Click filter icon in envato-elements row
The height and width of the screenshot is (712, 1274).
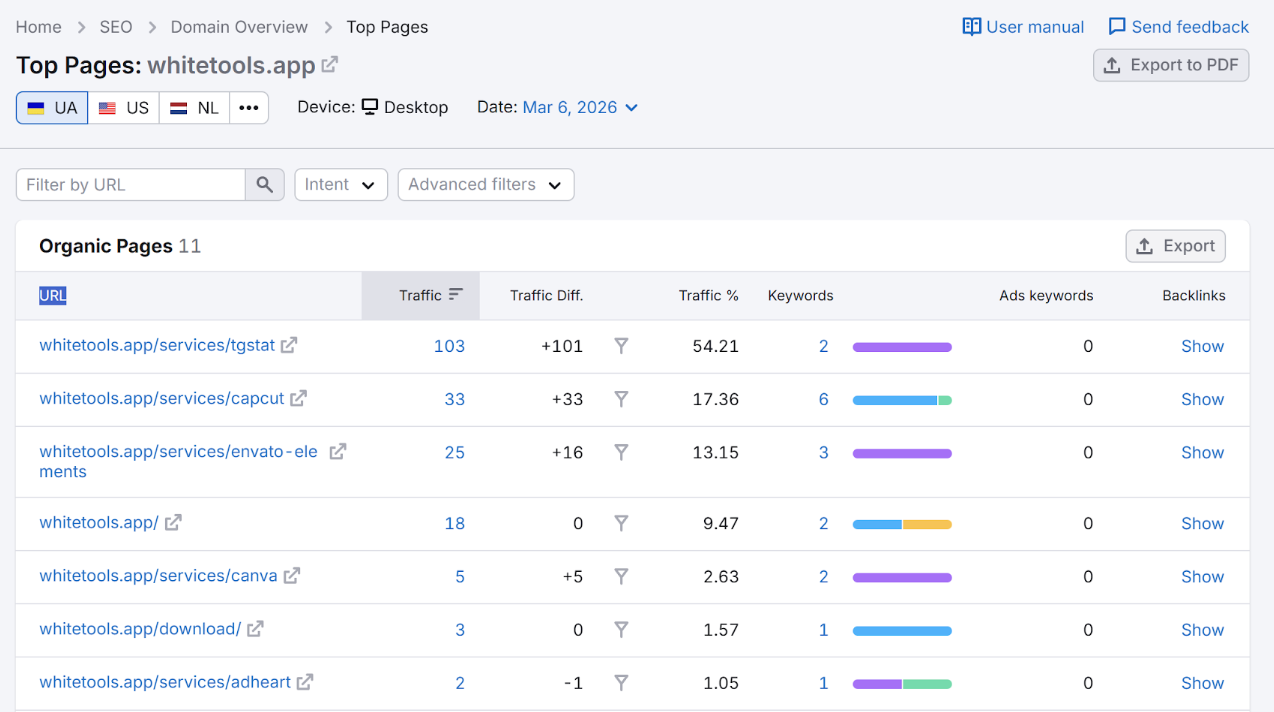tap(621, 452)
